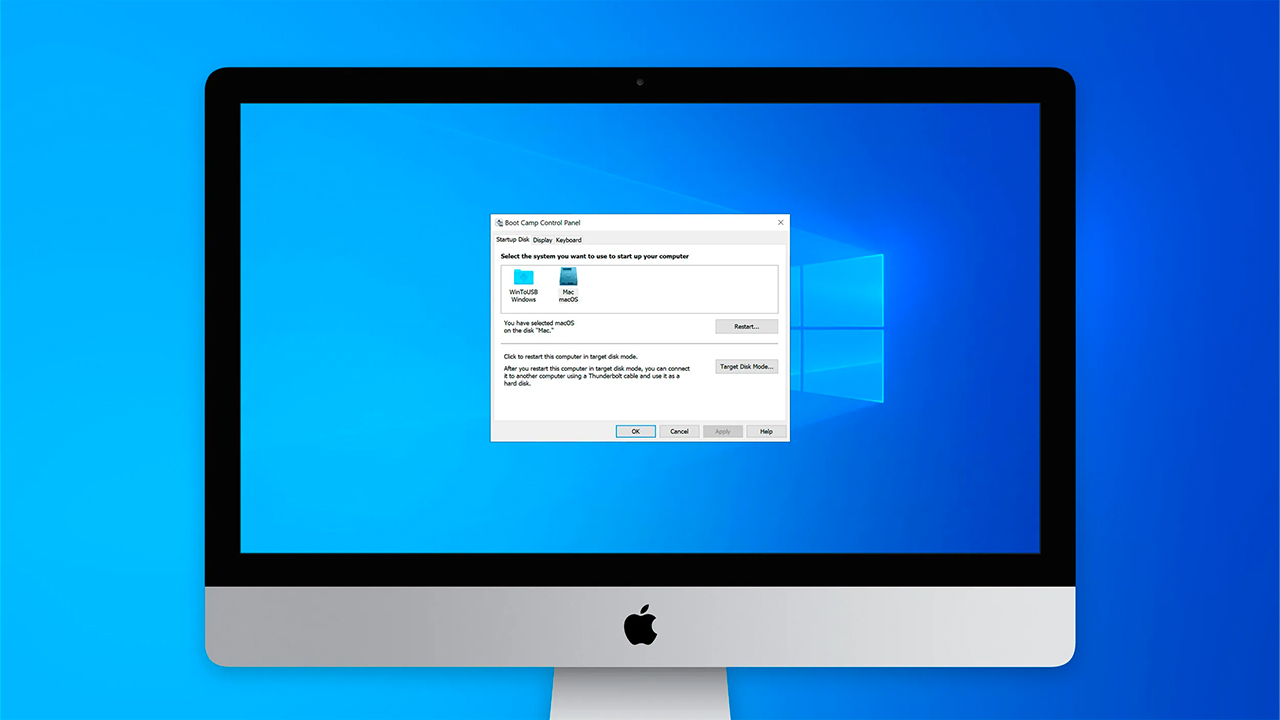Select the Mac macOS startup disk icon
This screenshot has height=720, width=1280.
click(x=568, y=285)
